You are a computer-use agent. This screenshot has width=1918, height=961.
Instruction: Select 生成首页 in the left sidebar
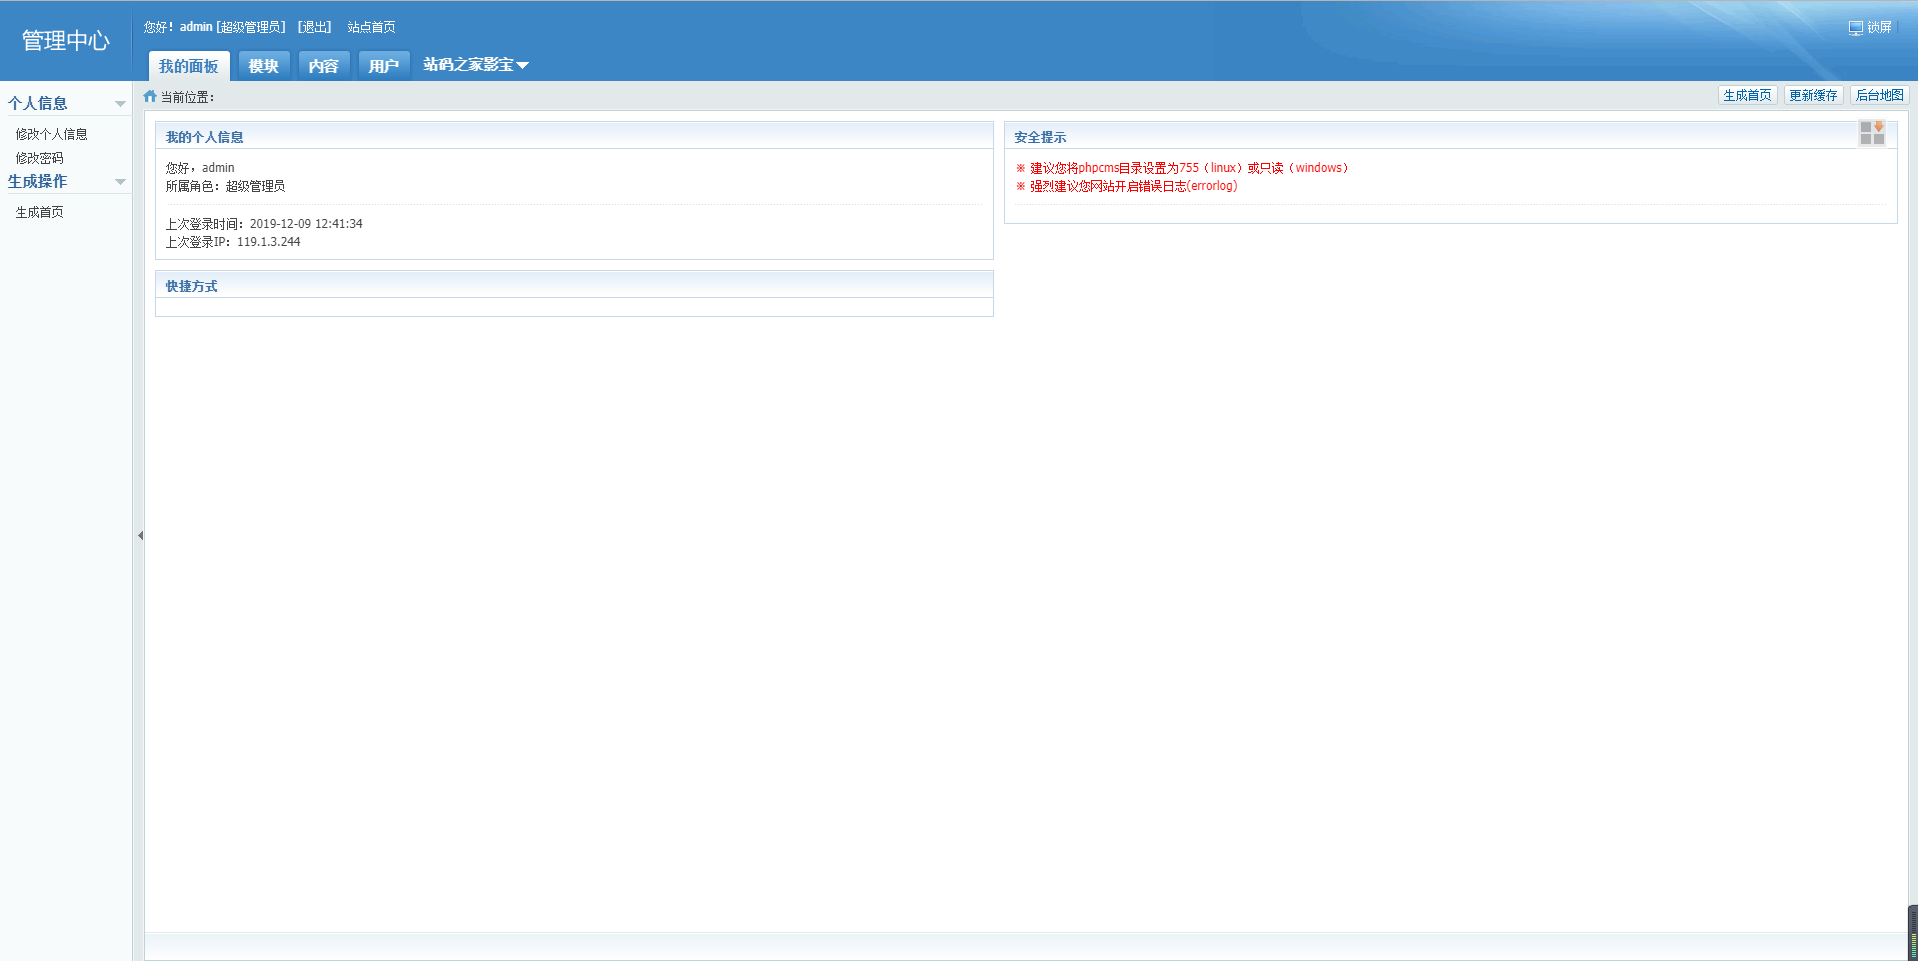click(x=40, y=212)
